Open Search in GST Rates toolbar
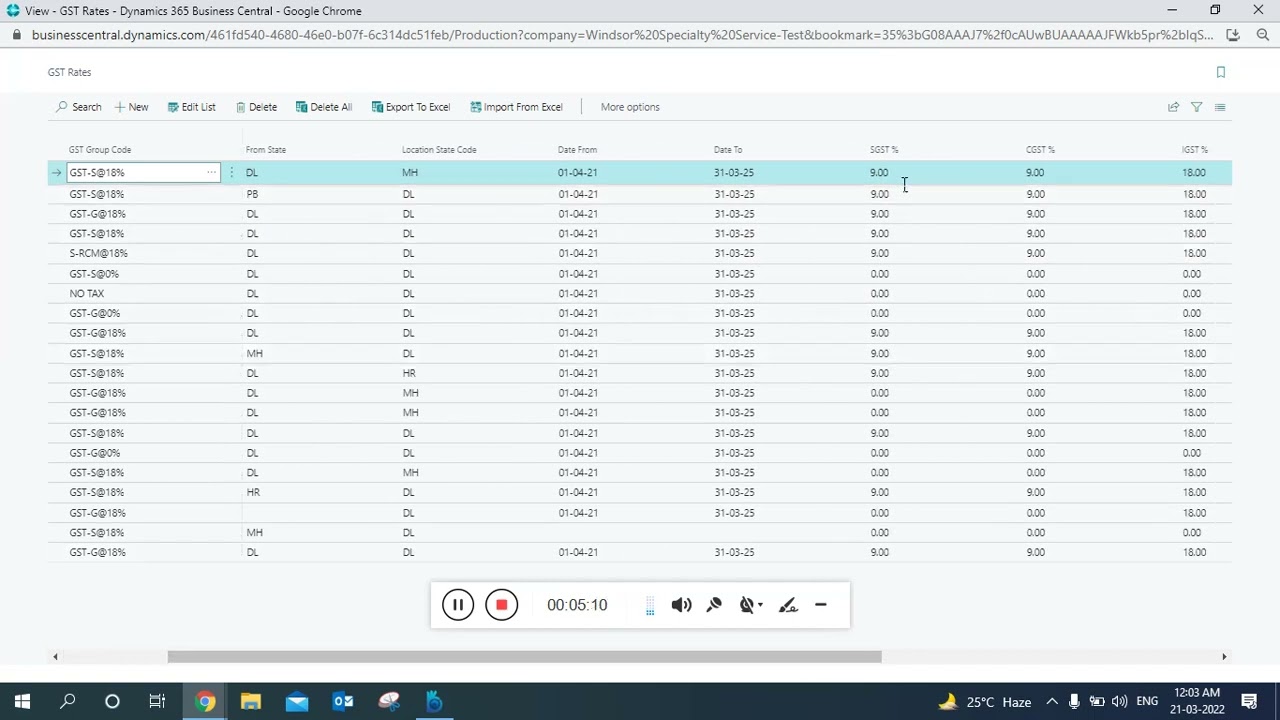 tap(79, 107)
